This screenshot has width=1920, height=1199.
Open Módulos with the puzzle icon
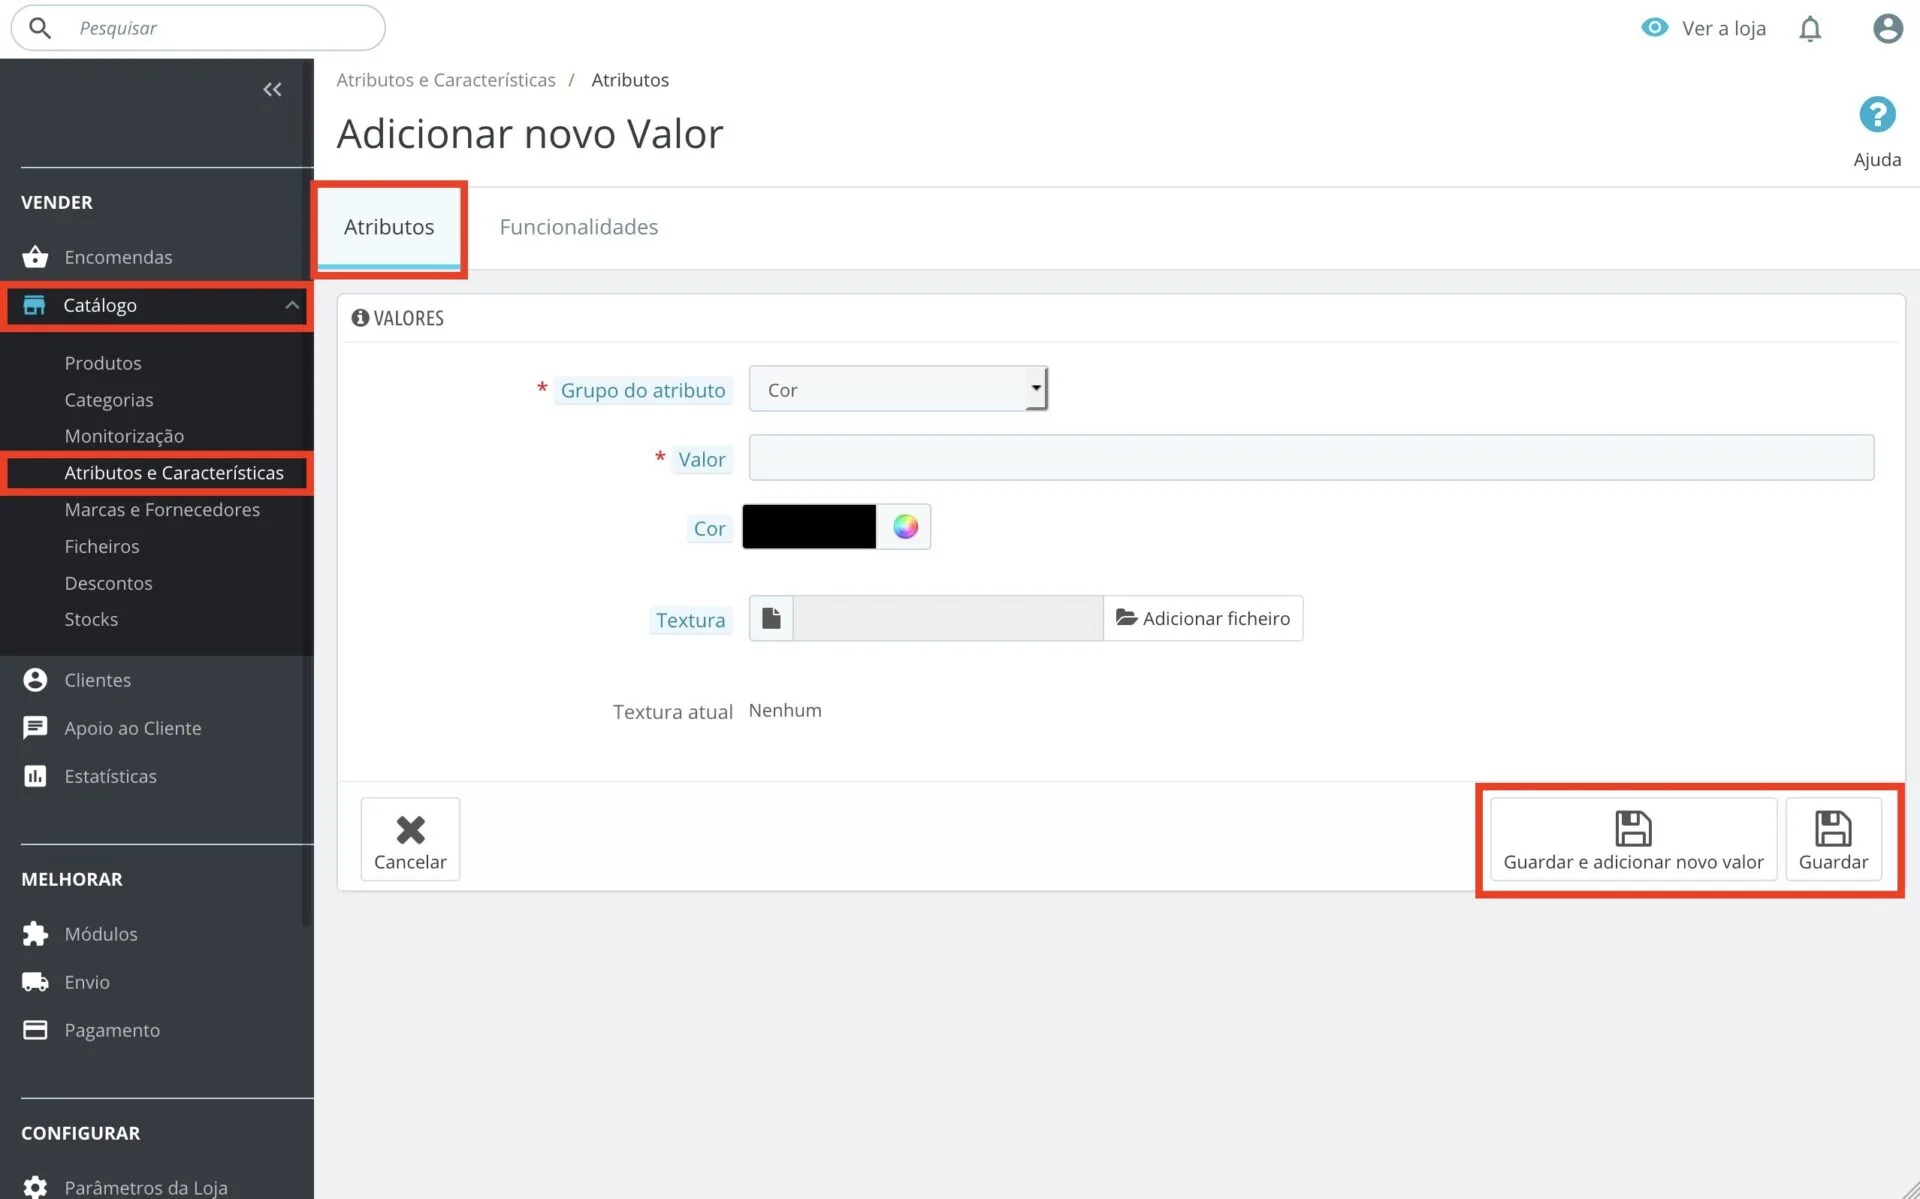point(36,934)
